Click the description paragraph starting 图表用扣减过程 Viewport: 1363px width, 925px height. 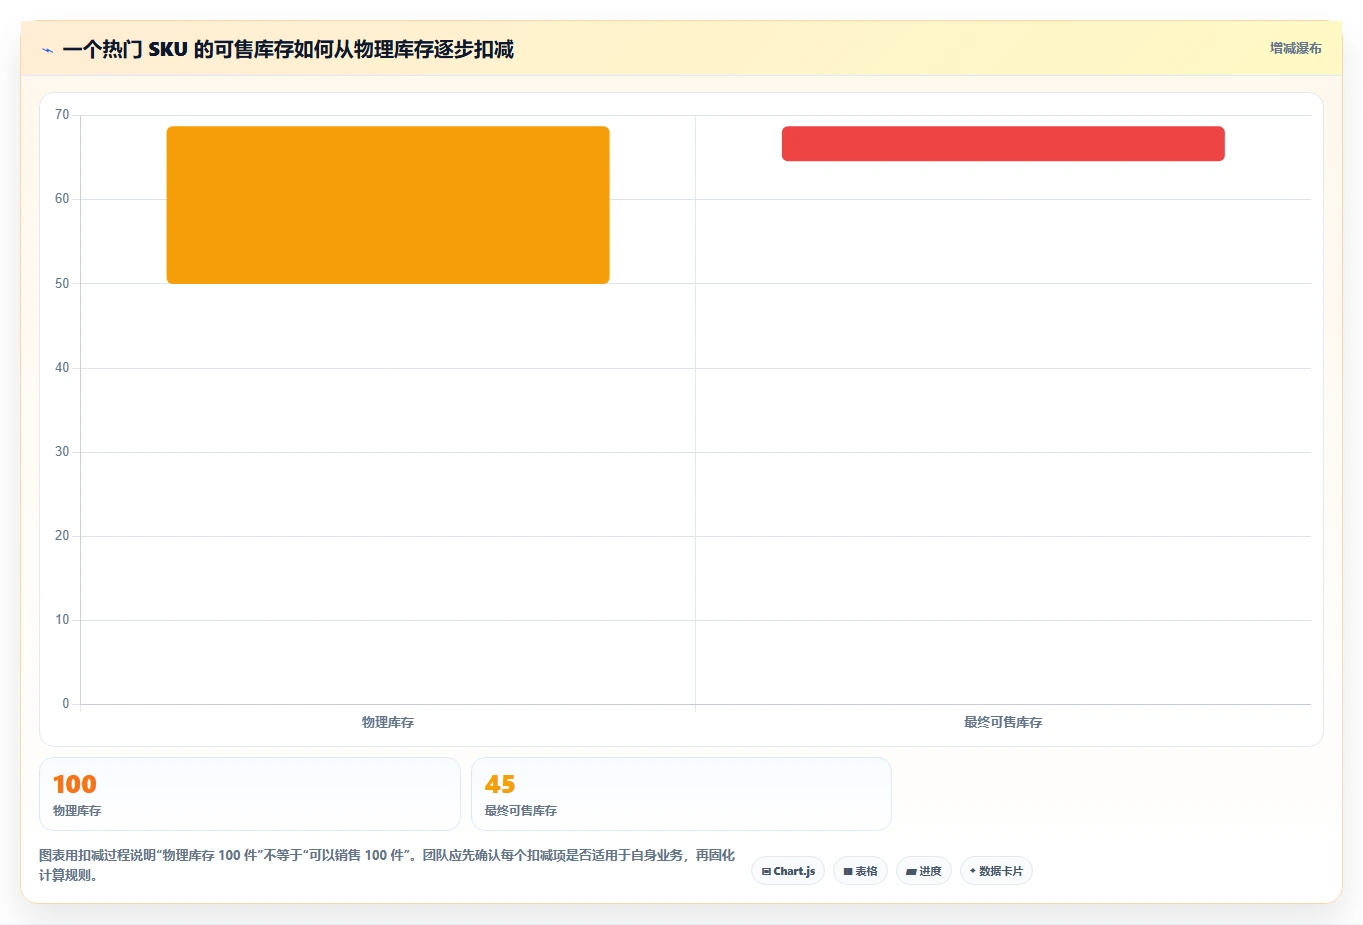coord(387,865)
